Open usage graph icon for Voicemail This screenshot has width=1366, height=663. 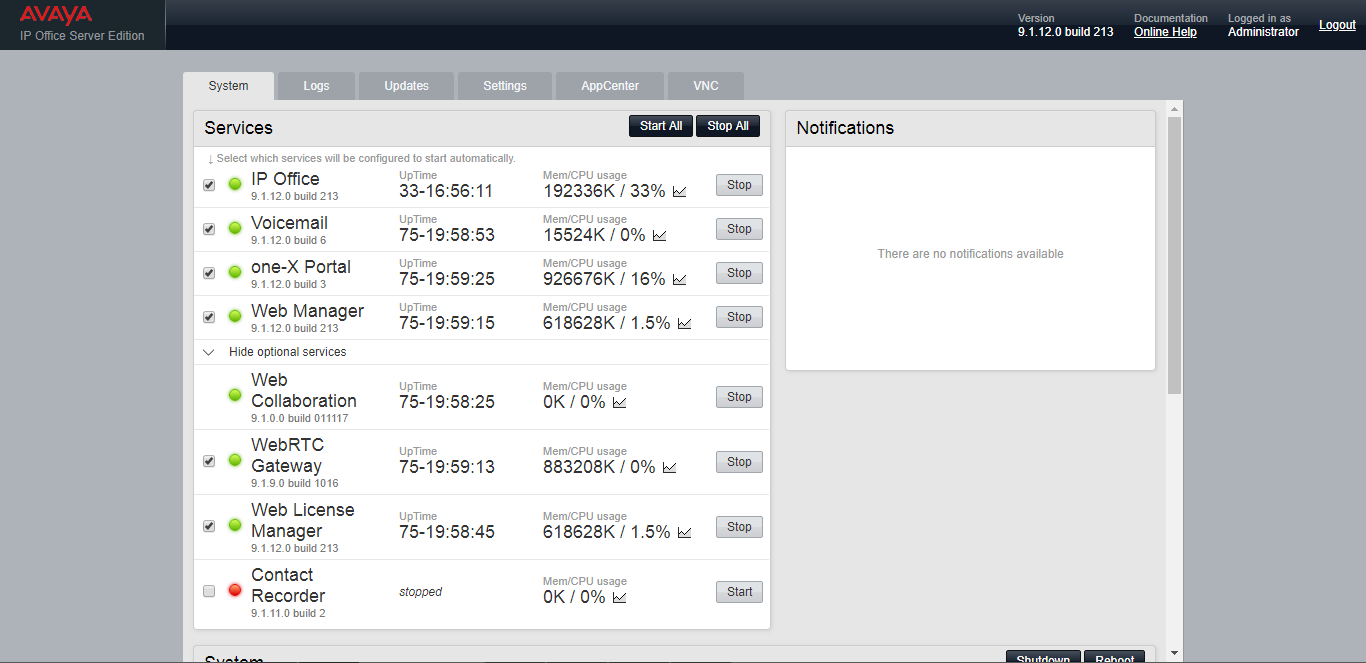click(659, 235)
